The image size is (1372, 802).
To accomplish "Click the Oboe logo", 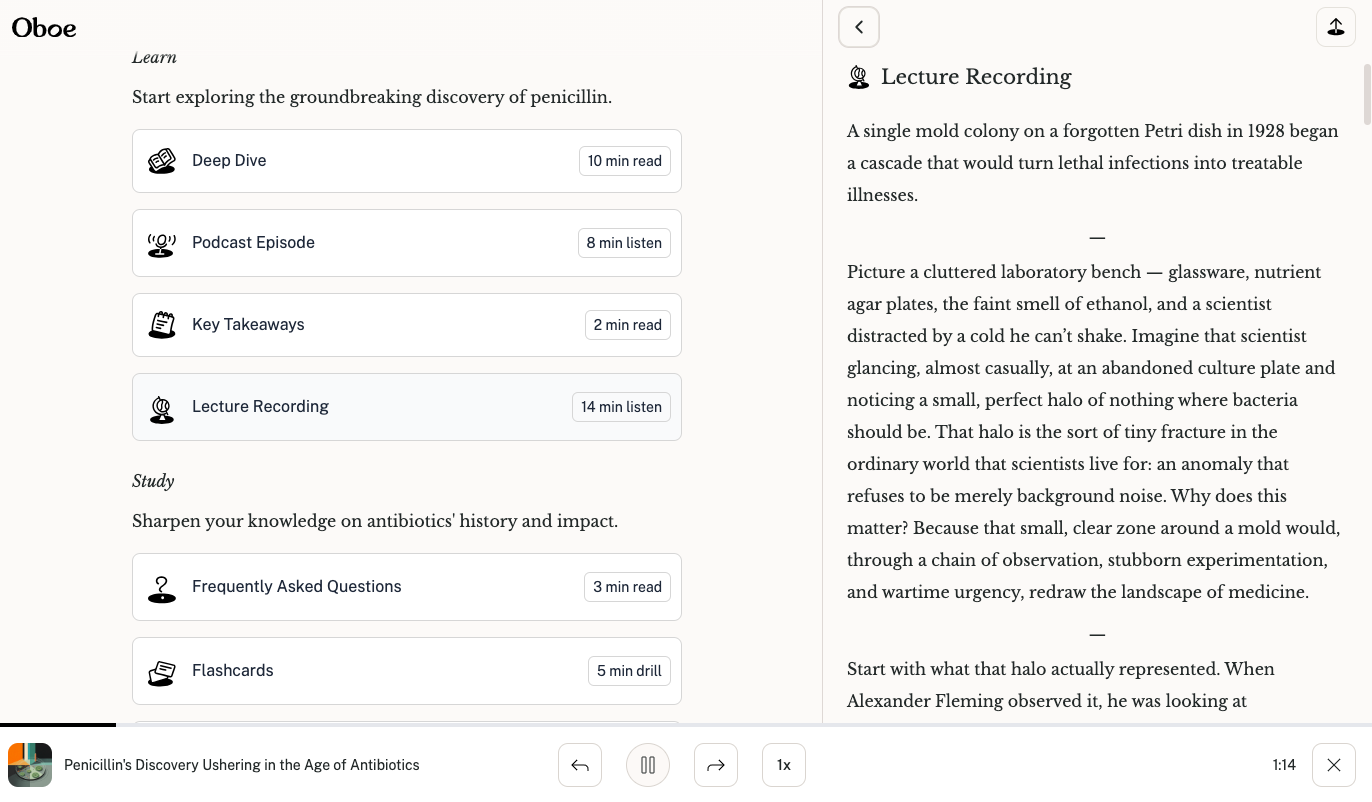I will coord(44,28).
